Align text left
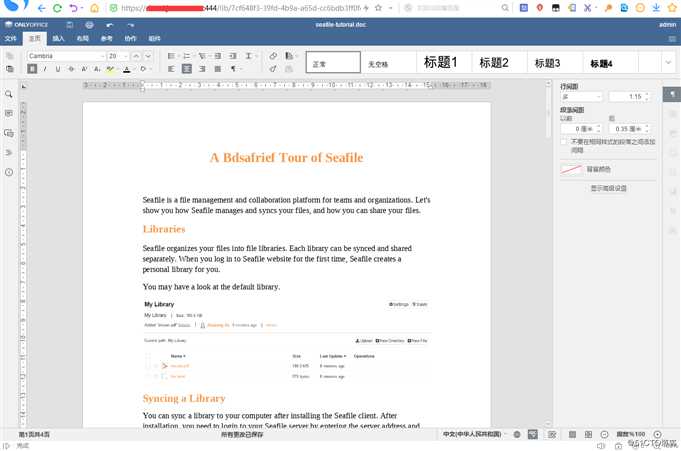681x451 pixels. (x=172, y=69)
